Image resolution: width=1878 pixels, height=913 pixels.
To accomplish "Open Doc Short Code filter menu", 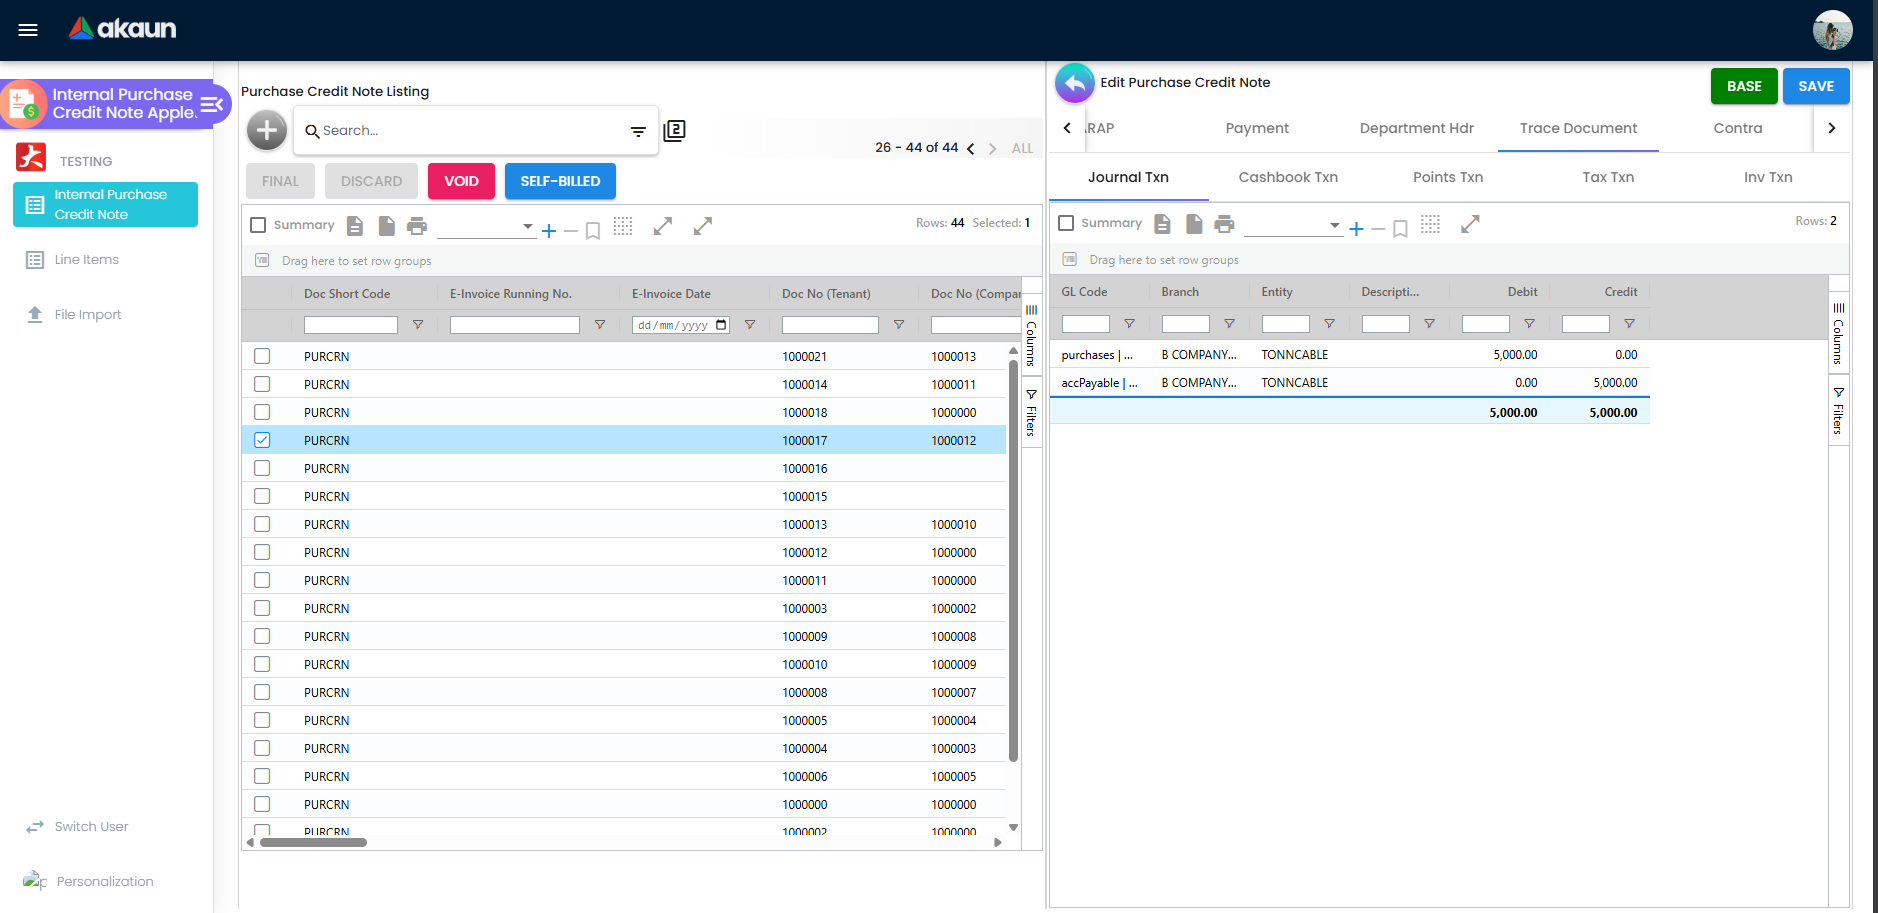I will point(418,325).
